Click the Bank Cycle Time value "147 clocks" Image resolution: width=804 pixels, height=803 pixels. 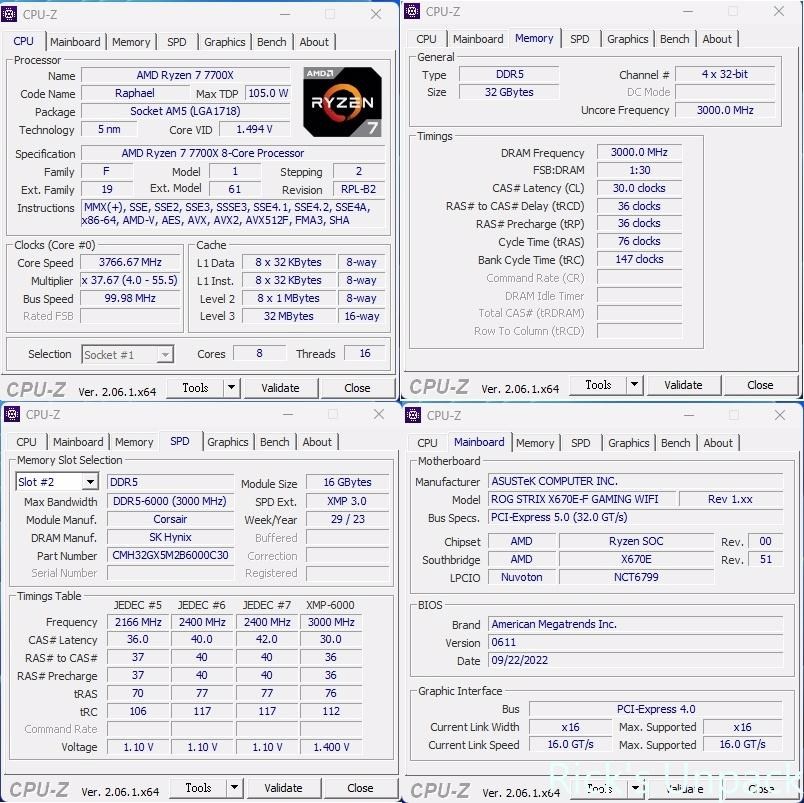click(x=639, y=259)
